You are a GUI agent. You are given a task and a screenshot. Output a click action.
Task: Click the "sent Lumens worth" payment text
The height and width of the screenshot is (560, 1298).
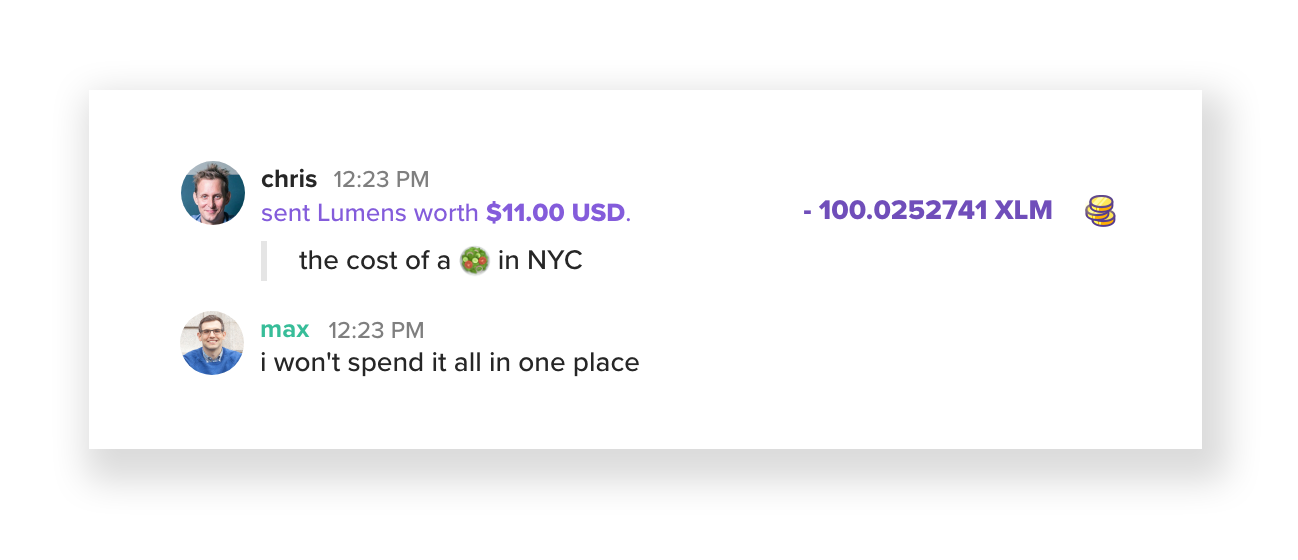[370, 213]
